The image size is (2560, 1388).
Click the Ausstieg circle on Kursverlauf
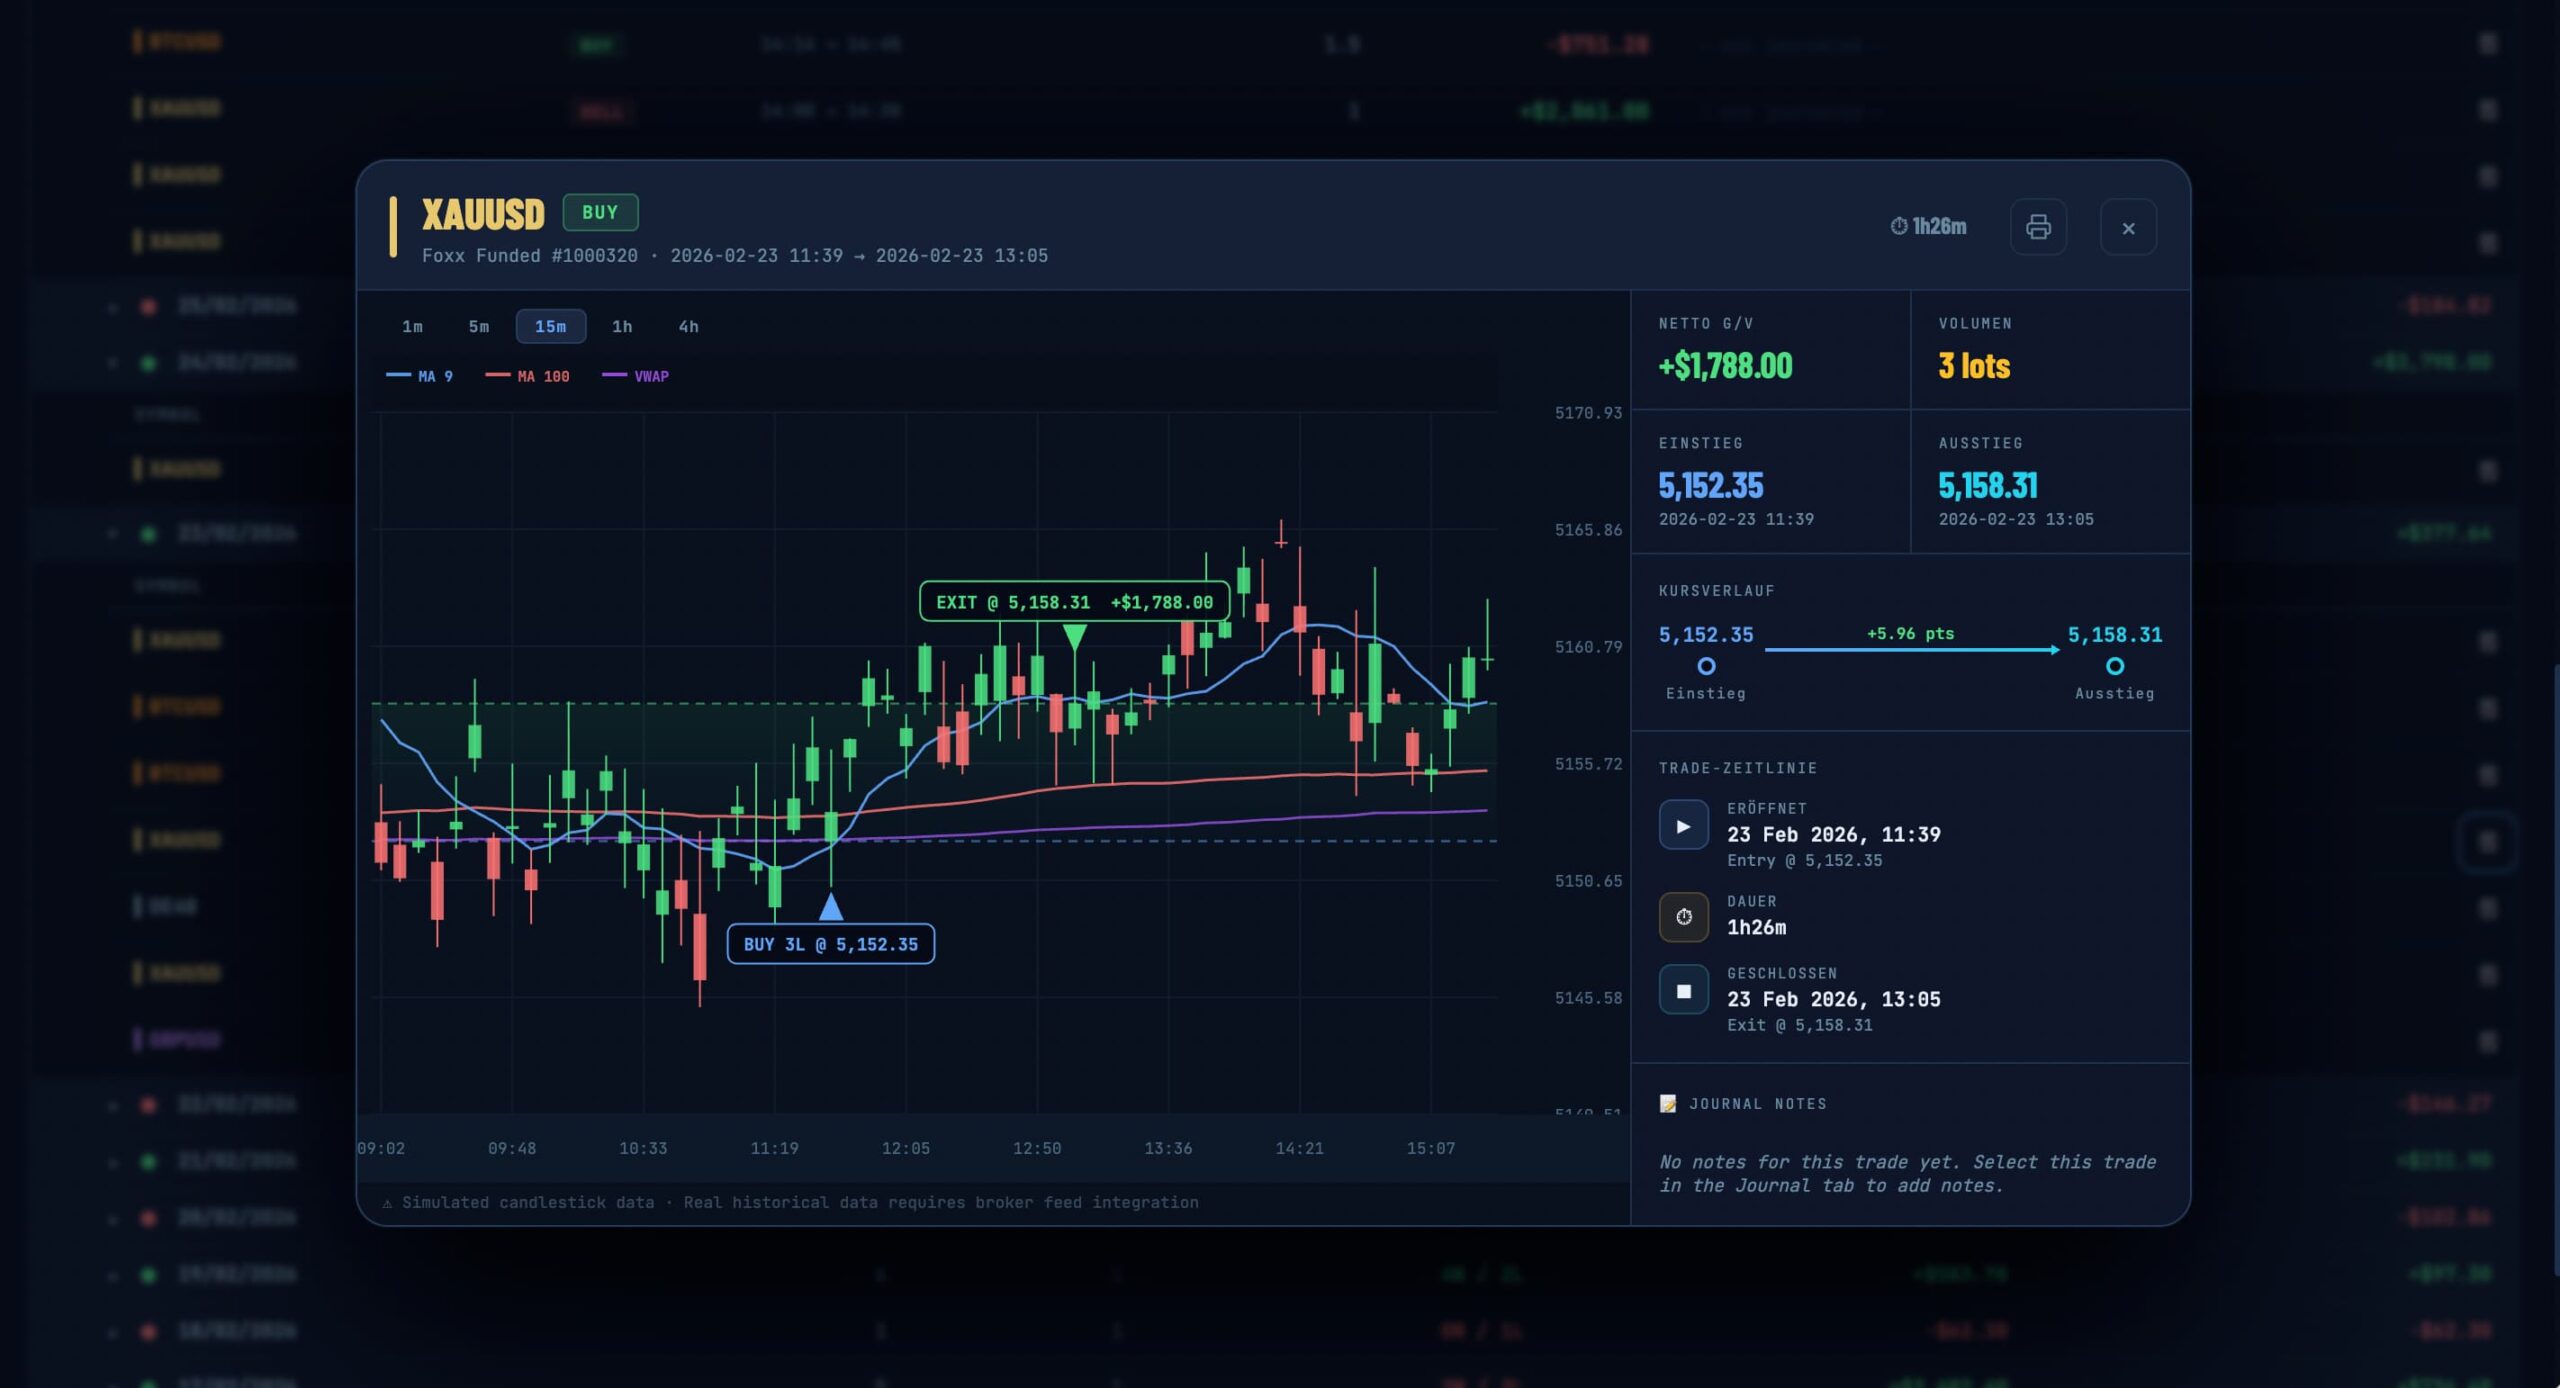tap(2114, 666)
